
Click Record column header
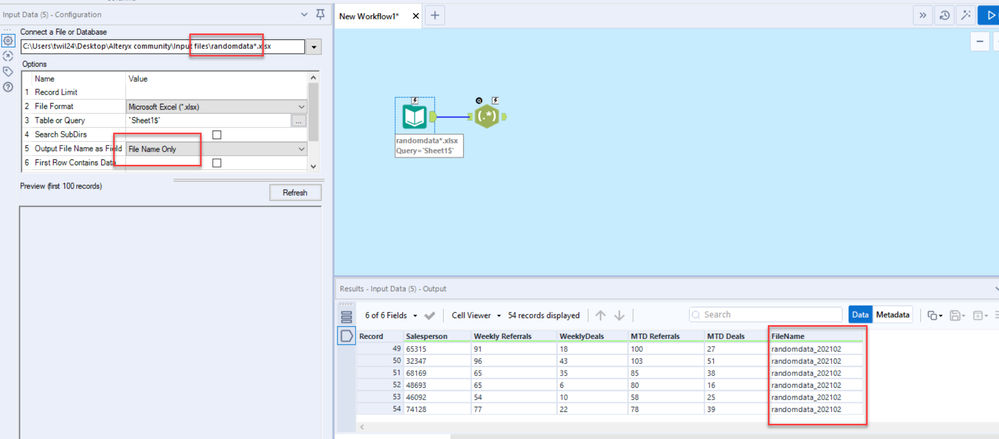[380, 336]
